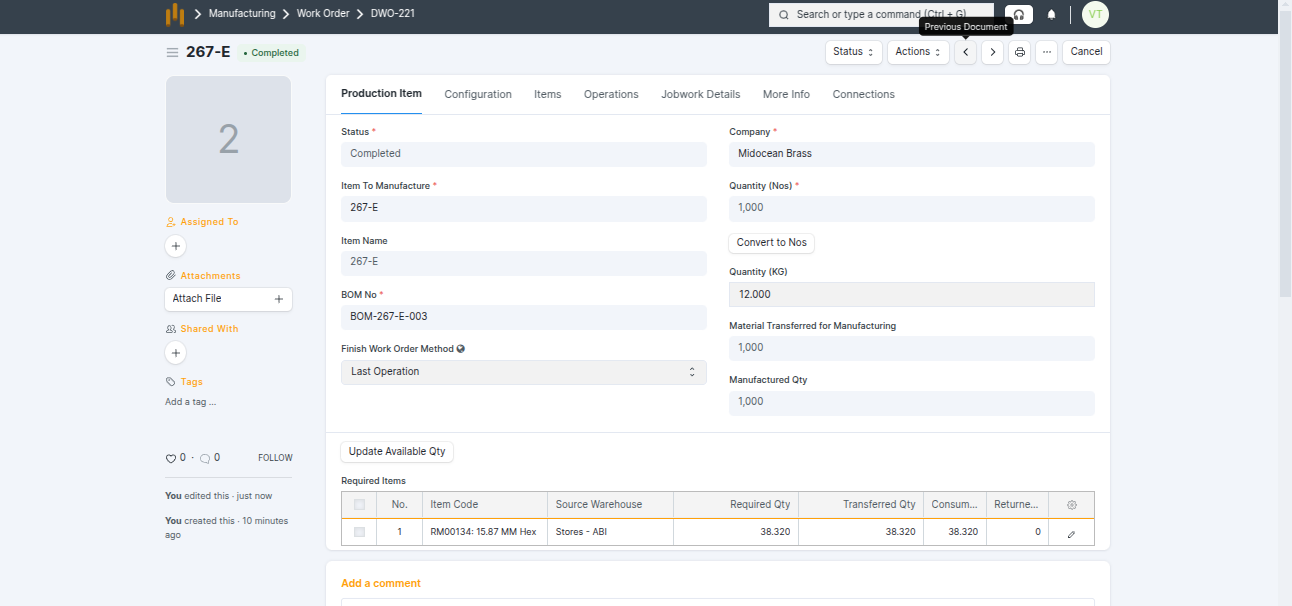Toggle sidebar with hamburger menu icon
Screen dimensions: 1292x606
(172, 52)
